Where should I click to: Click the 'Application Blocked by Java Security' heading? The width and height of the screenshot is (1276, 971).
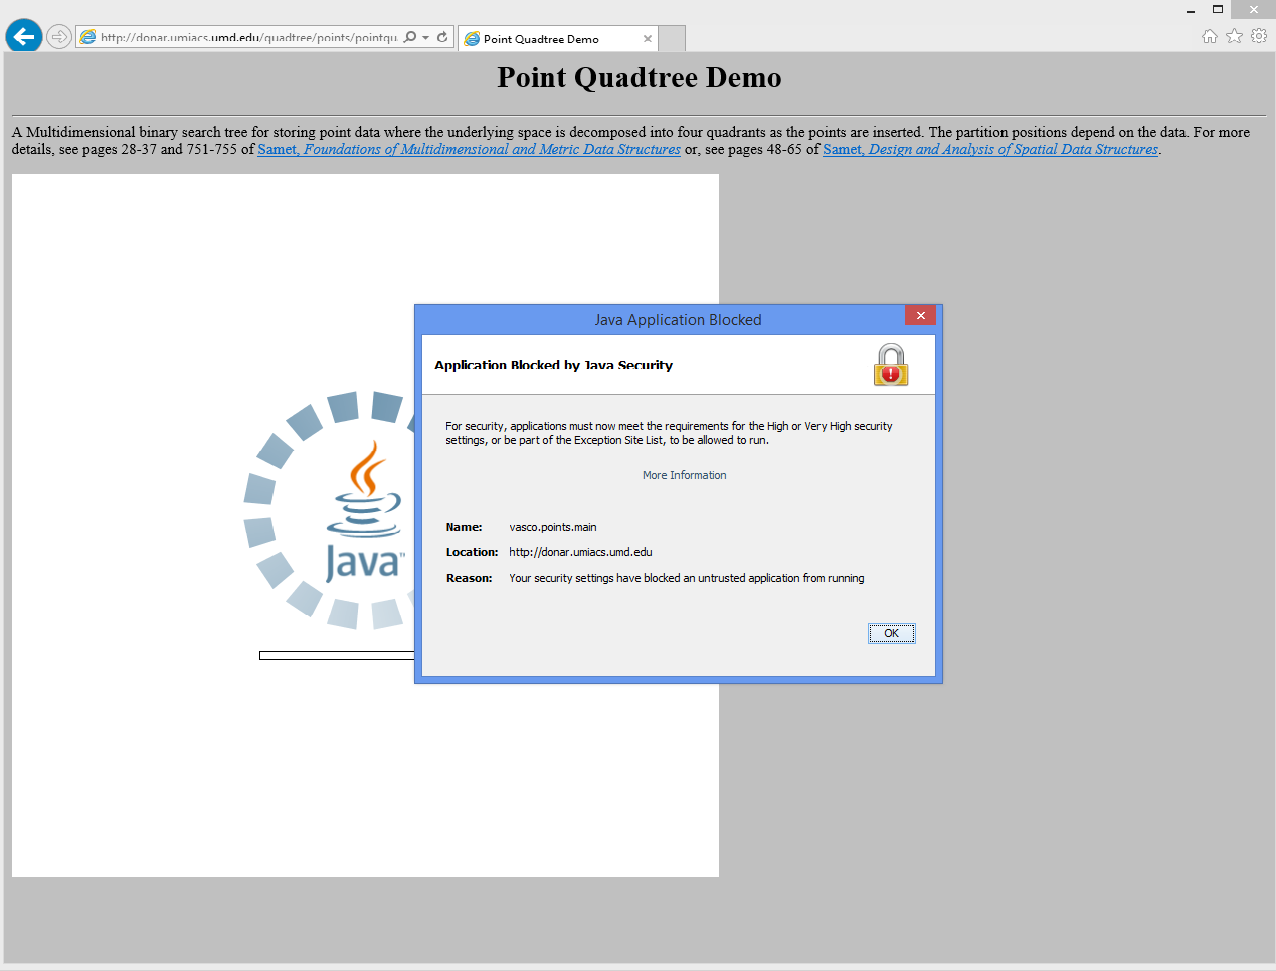[x=553, y=365]
